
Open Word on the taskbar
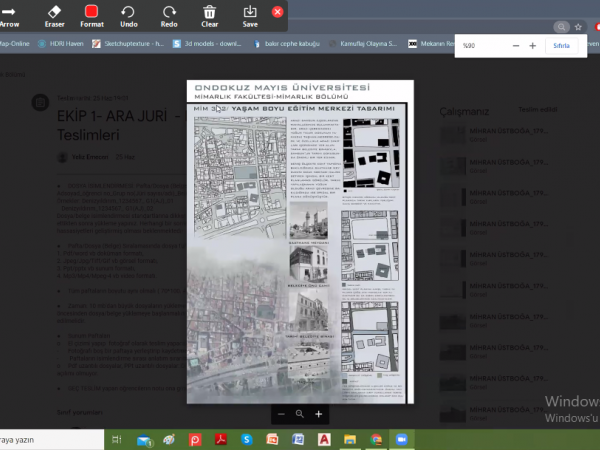click(x=298, y=440)
